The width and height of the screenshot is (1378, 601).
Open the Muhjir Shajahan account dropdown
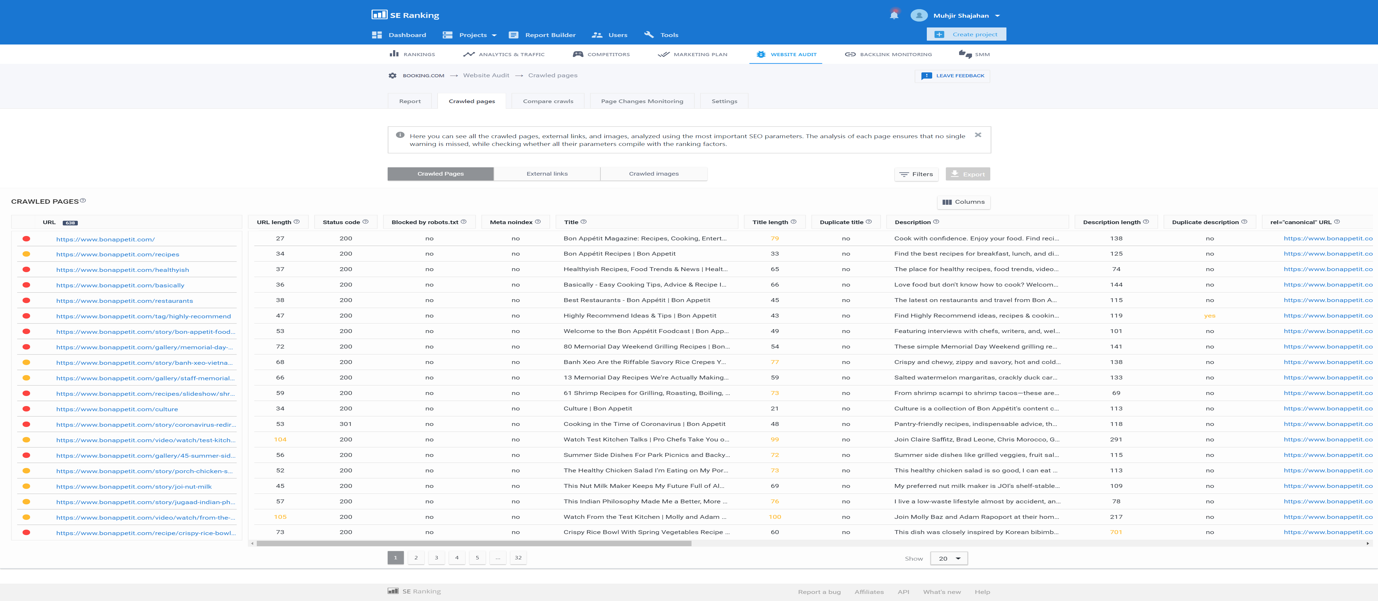tap(966, 16)
